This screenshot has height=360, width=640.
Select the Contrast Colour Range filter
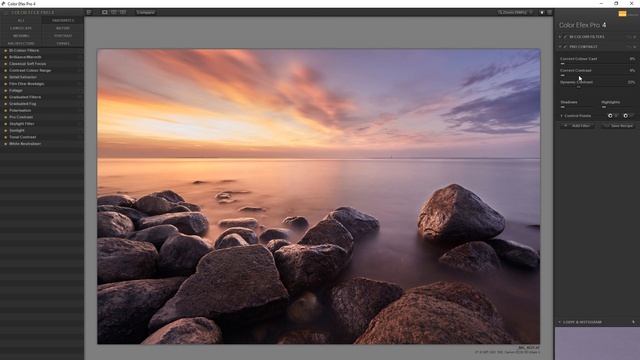tap(30, 71)
